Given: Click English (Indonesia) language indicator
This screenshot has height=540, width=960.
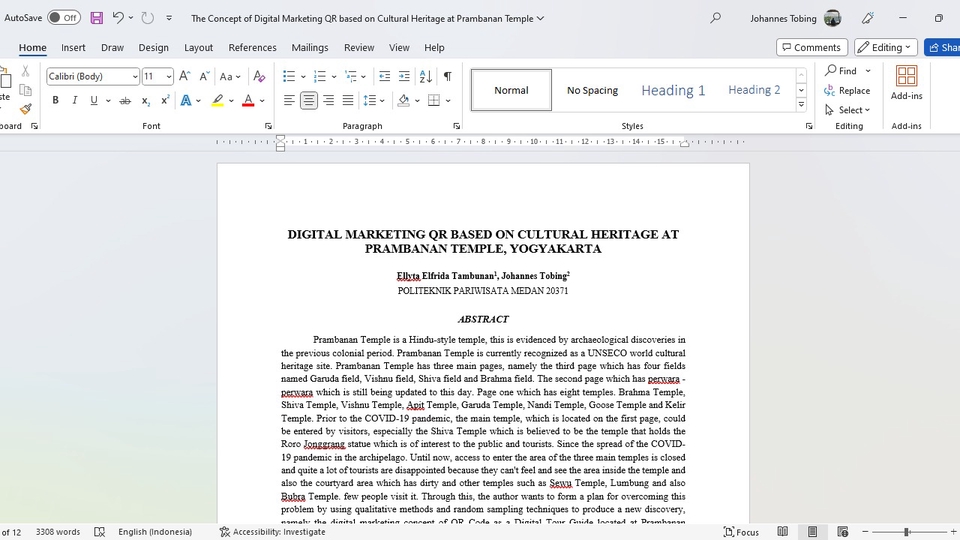Looking at the screenshot, I should point(155,531).
